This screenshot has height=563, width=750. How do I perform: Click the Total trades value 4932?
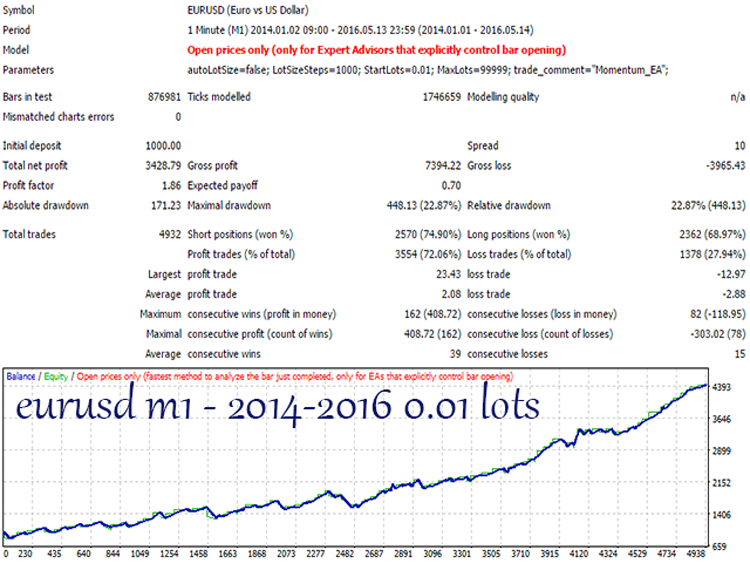tap(170, 234)
